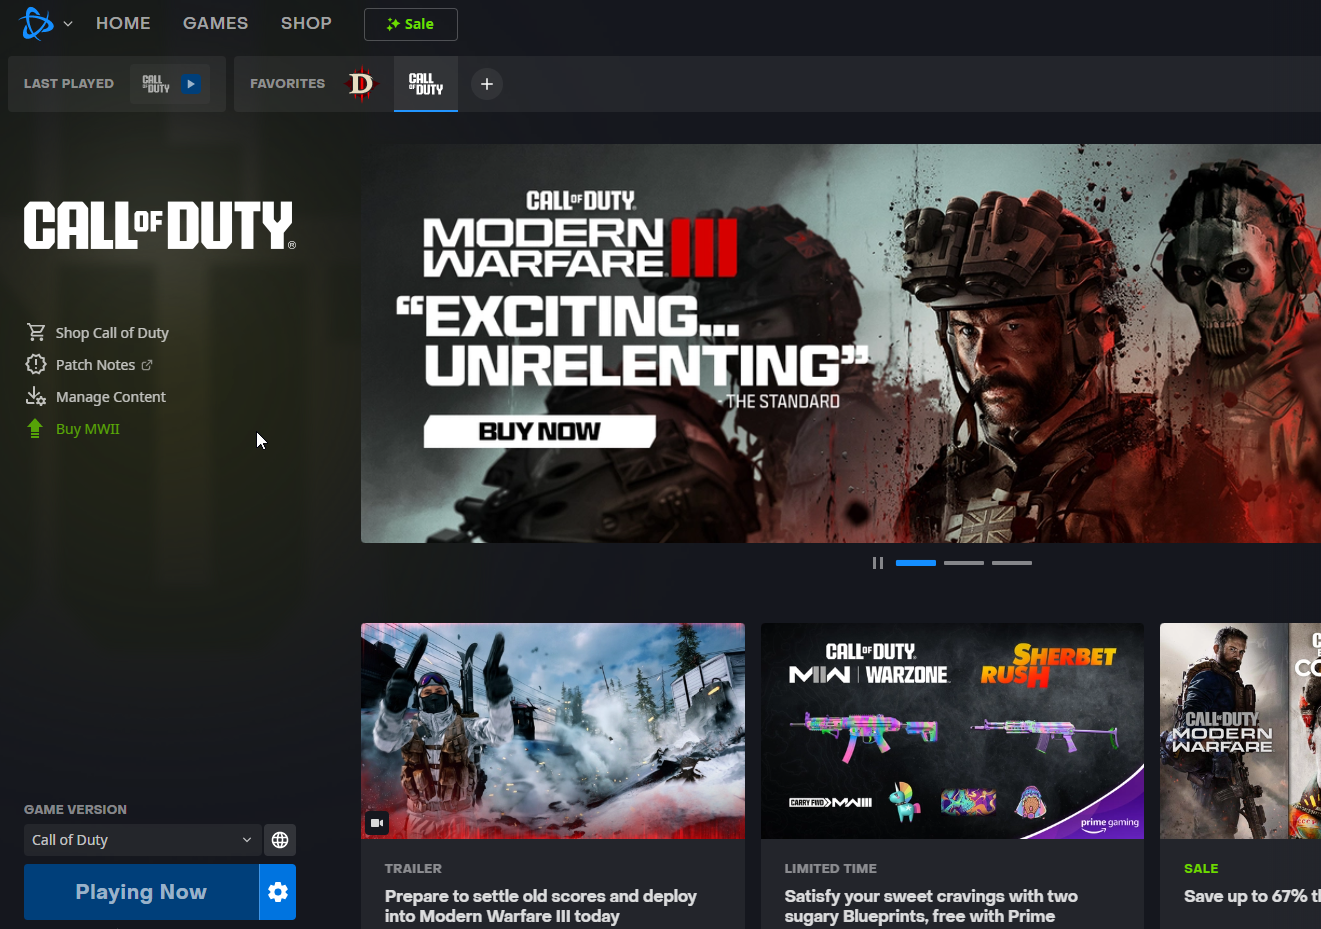Viewport: 1321px width, 929px height.
Task: Click the green Sale button
Action: click(x=411, y=24)
